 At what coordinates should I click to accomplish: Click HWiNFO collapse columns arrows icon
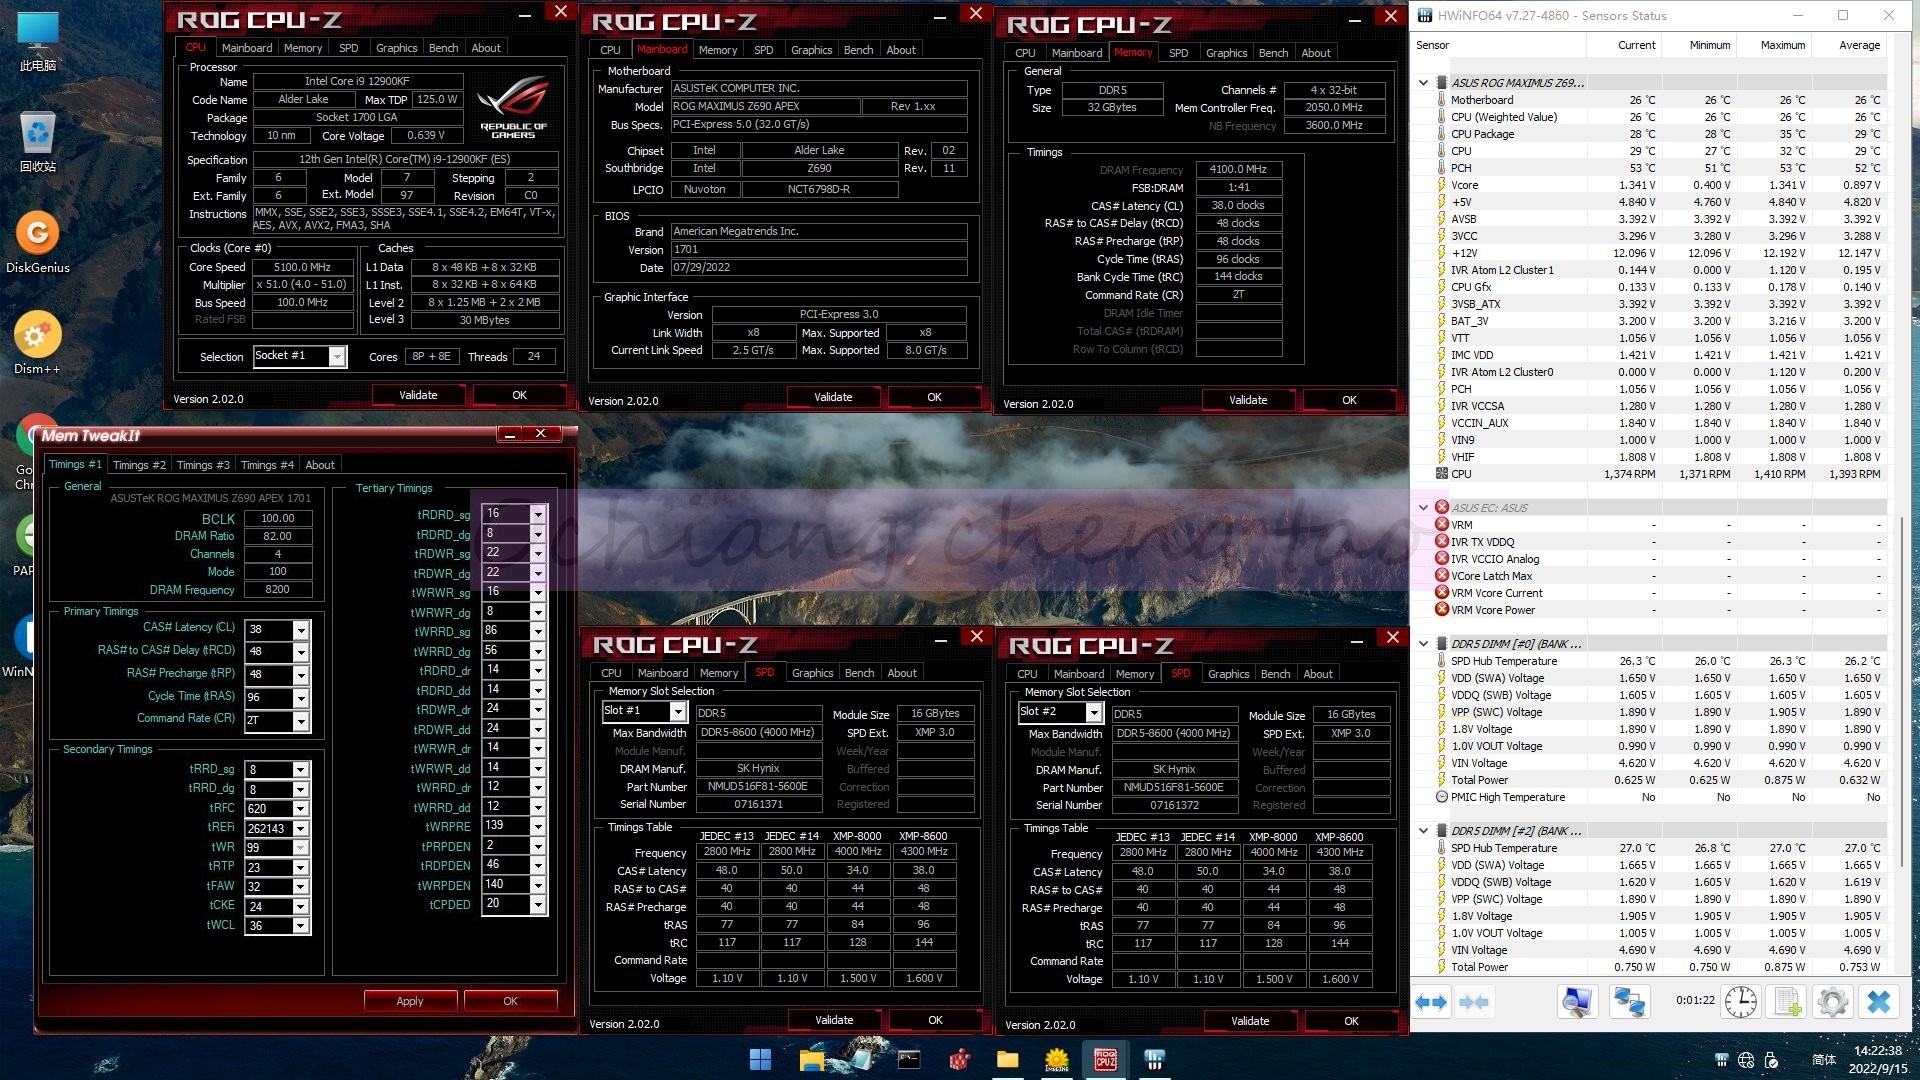coord(1474,1002)
